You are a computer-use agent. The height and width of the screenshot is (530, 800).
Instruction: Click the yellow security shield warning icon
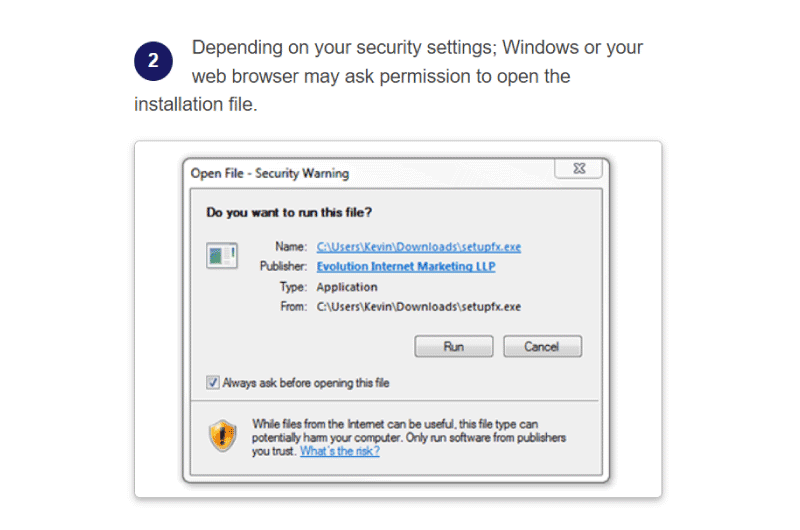(222, 436)
